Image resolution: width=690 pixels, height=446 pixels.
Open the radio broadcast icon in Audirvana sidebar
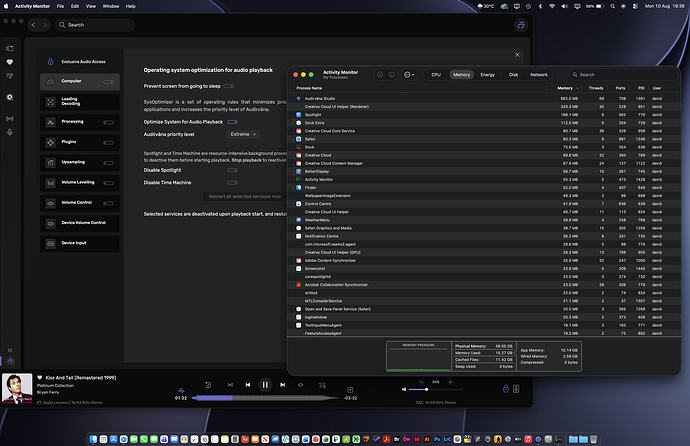10,119
